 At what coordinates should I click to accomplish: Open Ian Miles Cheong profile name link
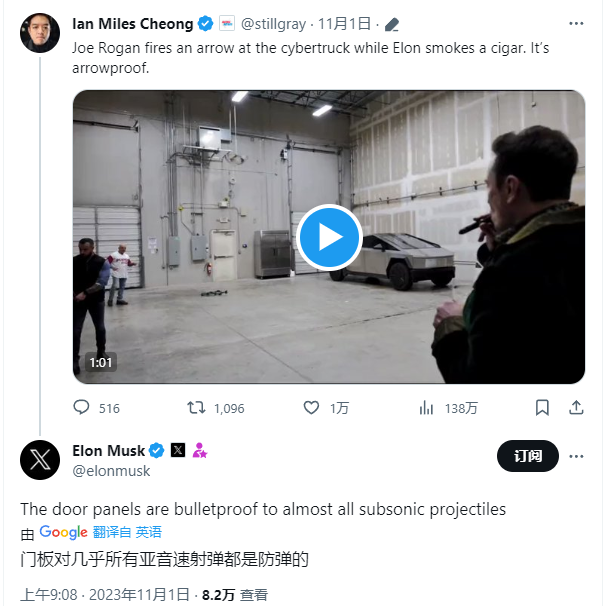click(x=131, y=22)
